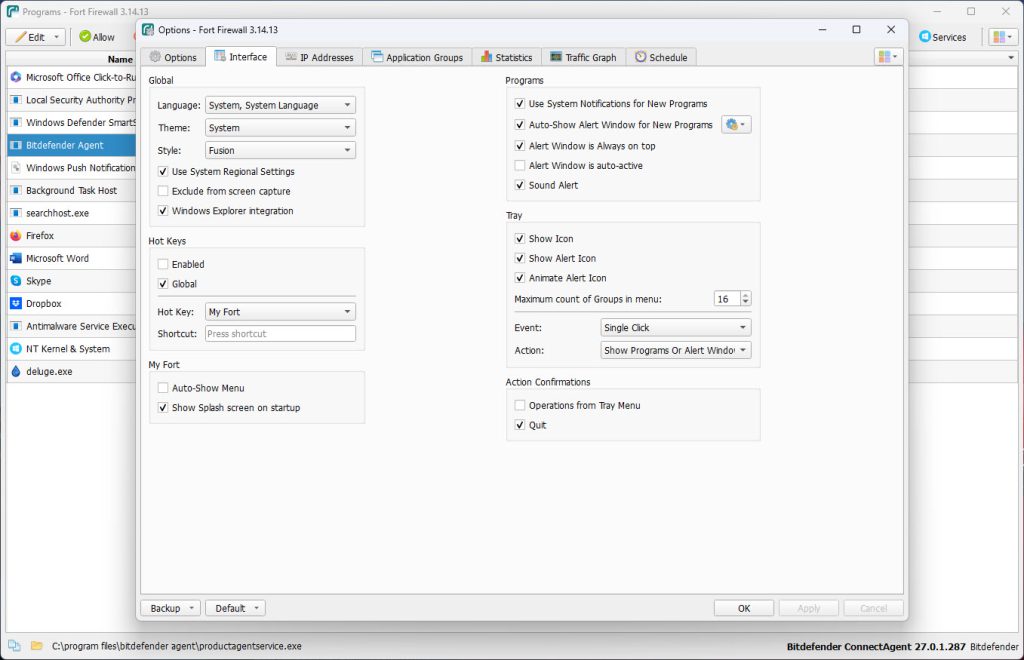The image size is (1024, 660).
Task: Open the Hot Key dropdown showing My Fort
Action: pos(280,312)
